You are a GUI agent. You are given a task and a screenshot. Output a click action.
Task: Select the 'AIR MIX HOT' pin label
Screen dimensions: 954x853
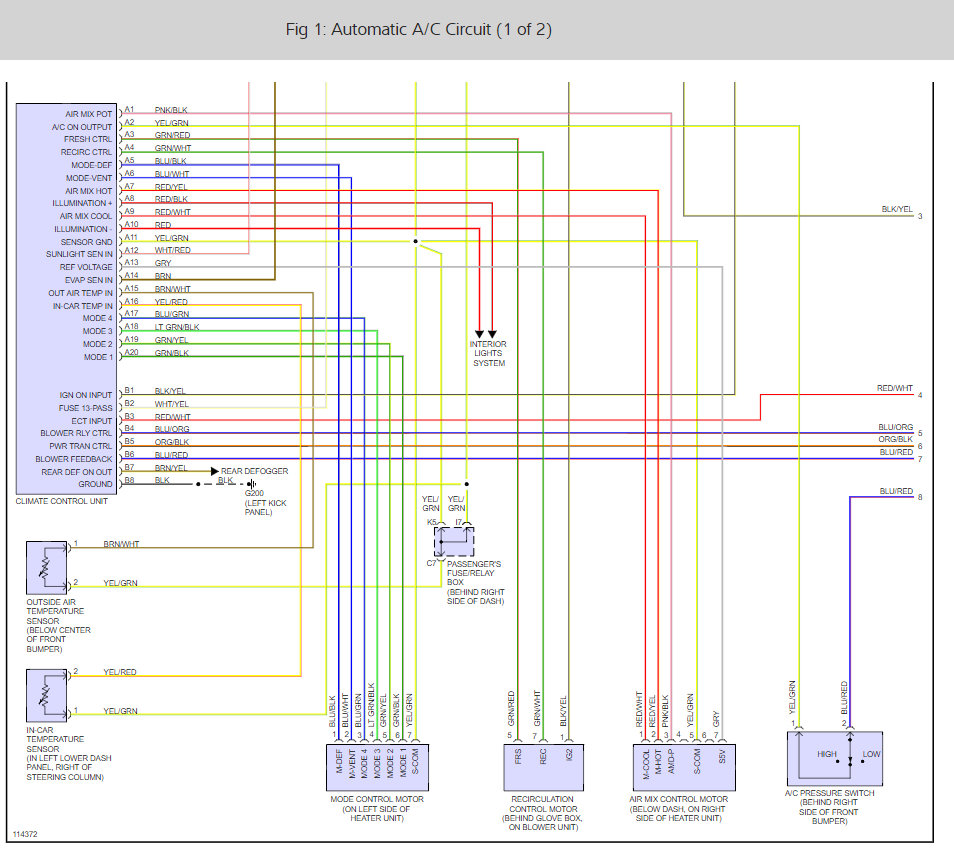[x=89, y=190]
